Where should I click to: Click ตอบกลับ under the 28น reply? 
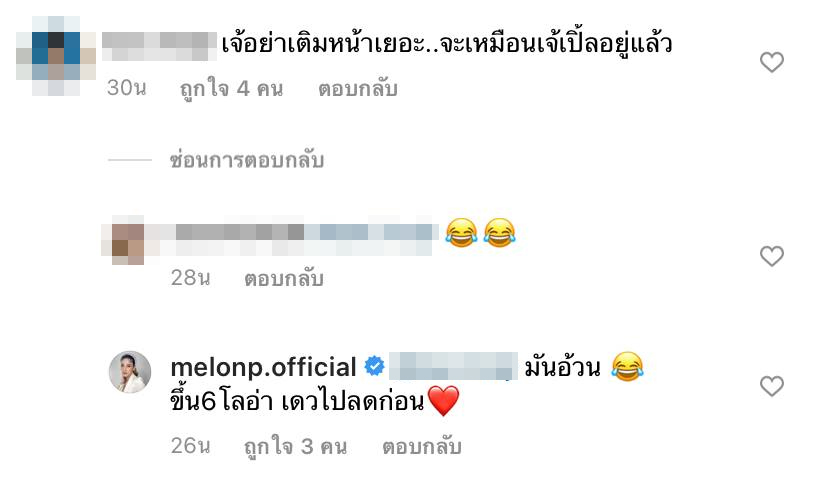(x=284, y=278)
